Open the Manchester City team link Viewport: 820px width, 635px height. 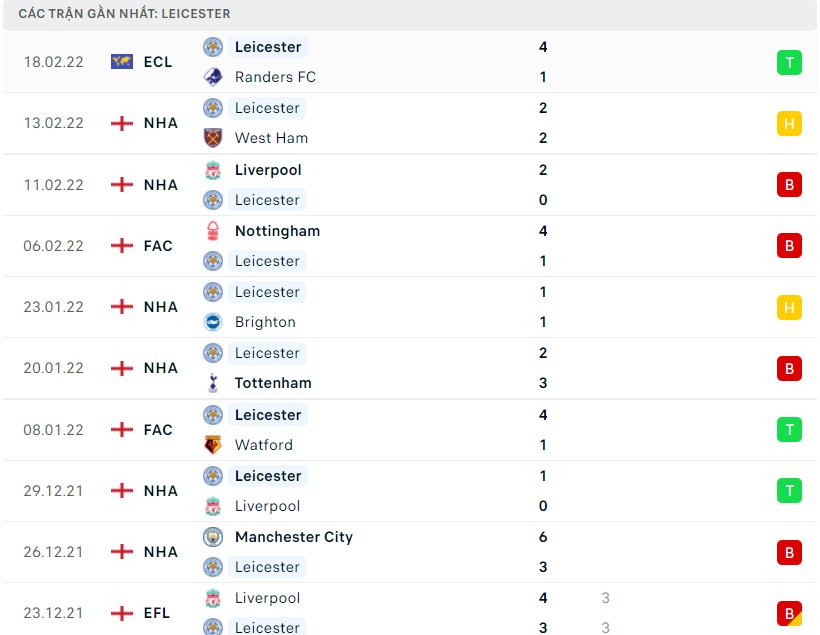click(x=293, y=537)
